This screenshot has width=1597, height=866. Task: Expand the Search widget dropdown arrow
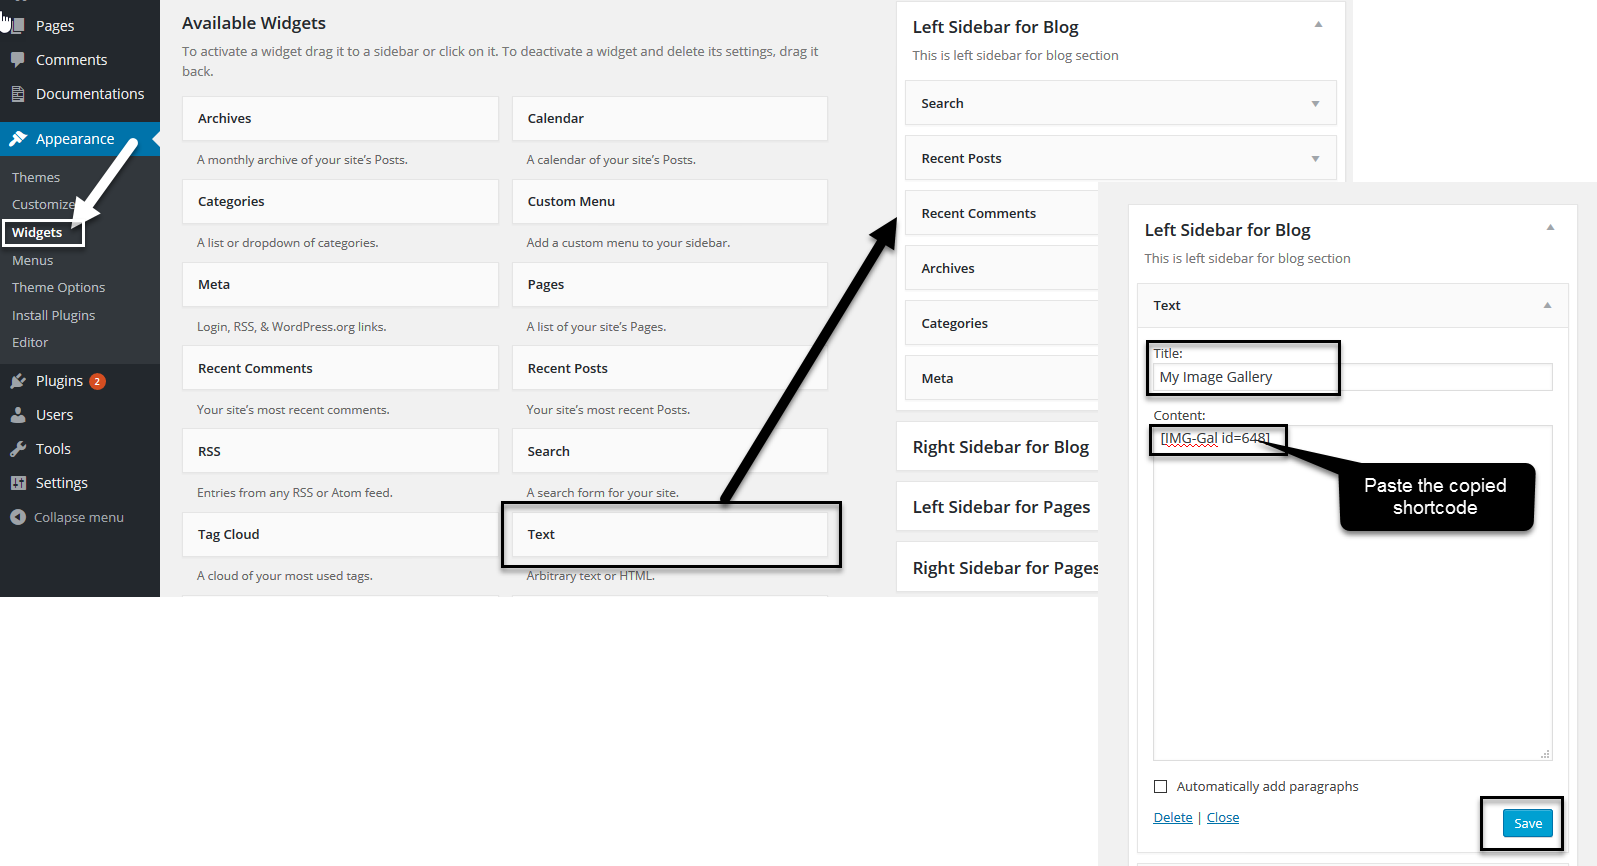(1315, 104)
